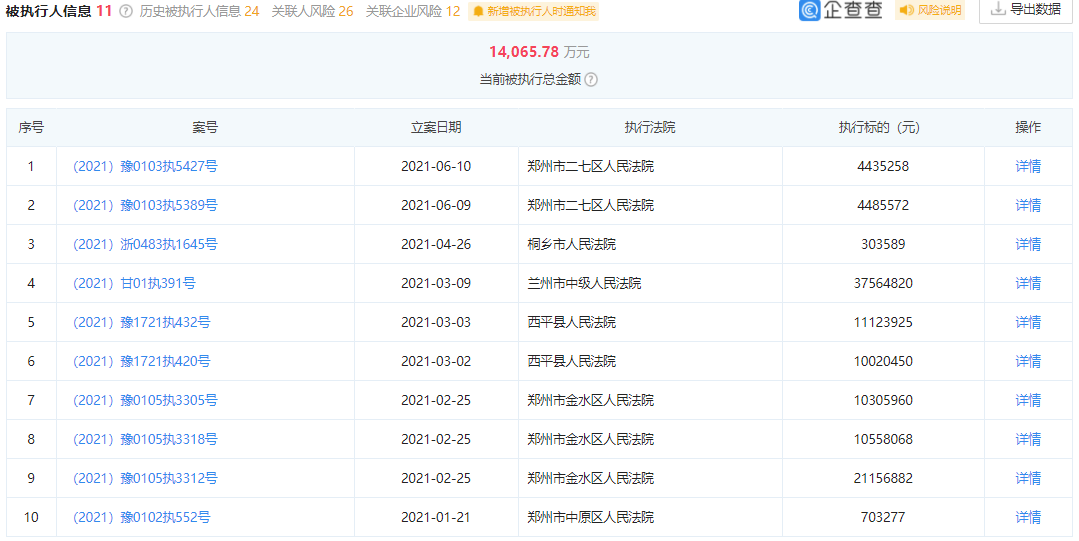The width and height of the screenshot is (1079, 541).
Task: View 详情 for case 豫0103执5389号
Action: 1028,205
